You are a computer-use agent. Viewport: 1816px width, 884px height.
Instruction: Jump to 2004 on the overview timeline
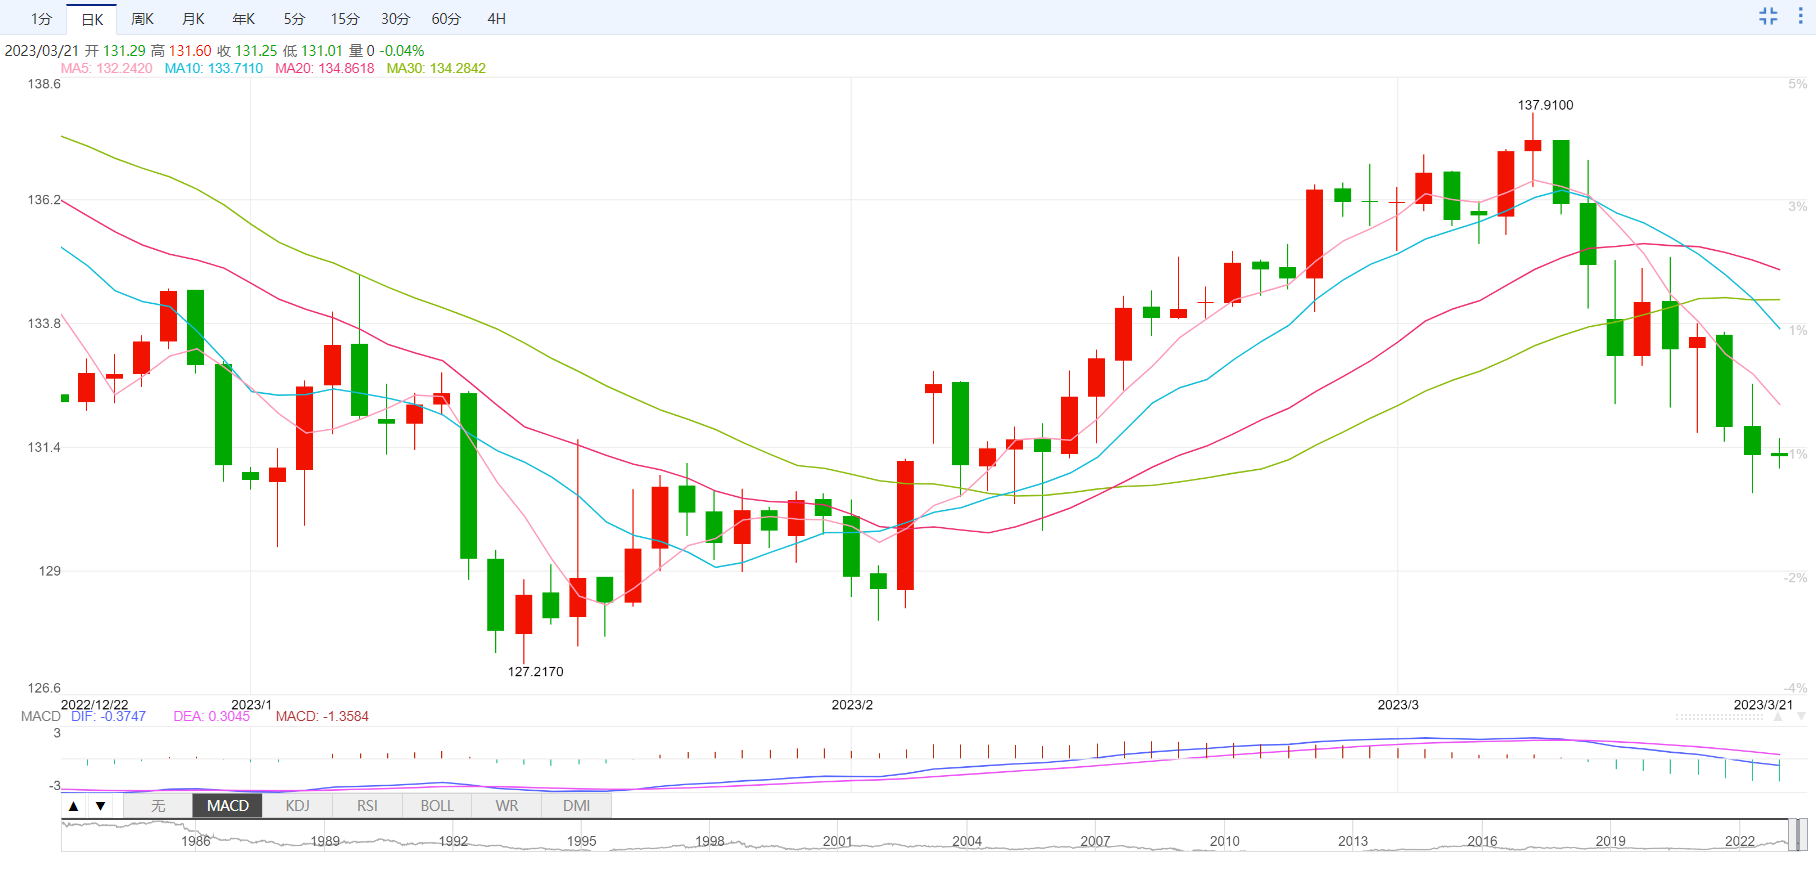967,841
